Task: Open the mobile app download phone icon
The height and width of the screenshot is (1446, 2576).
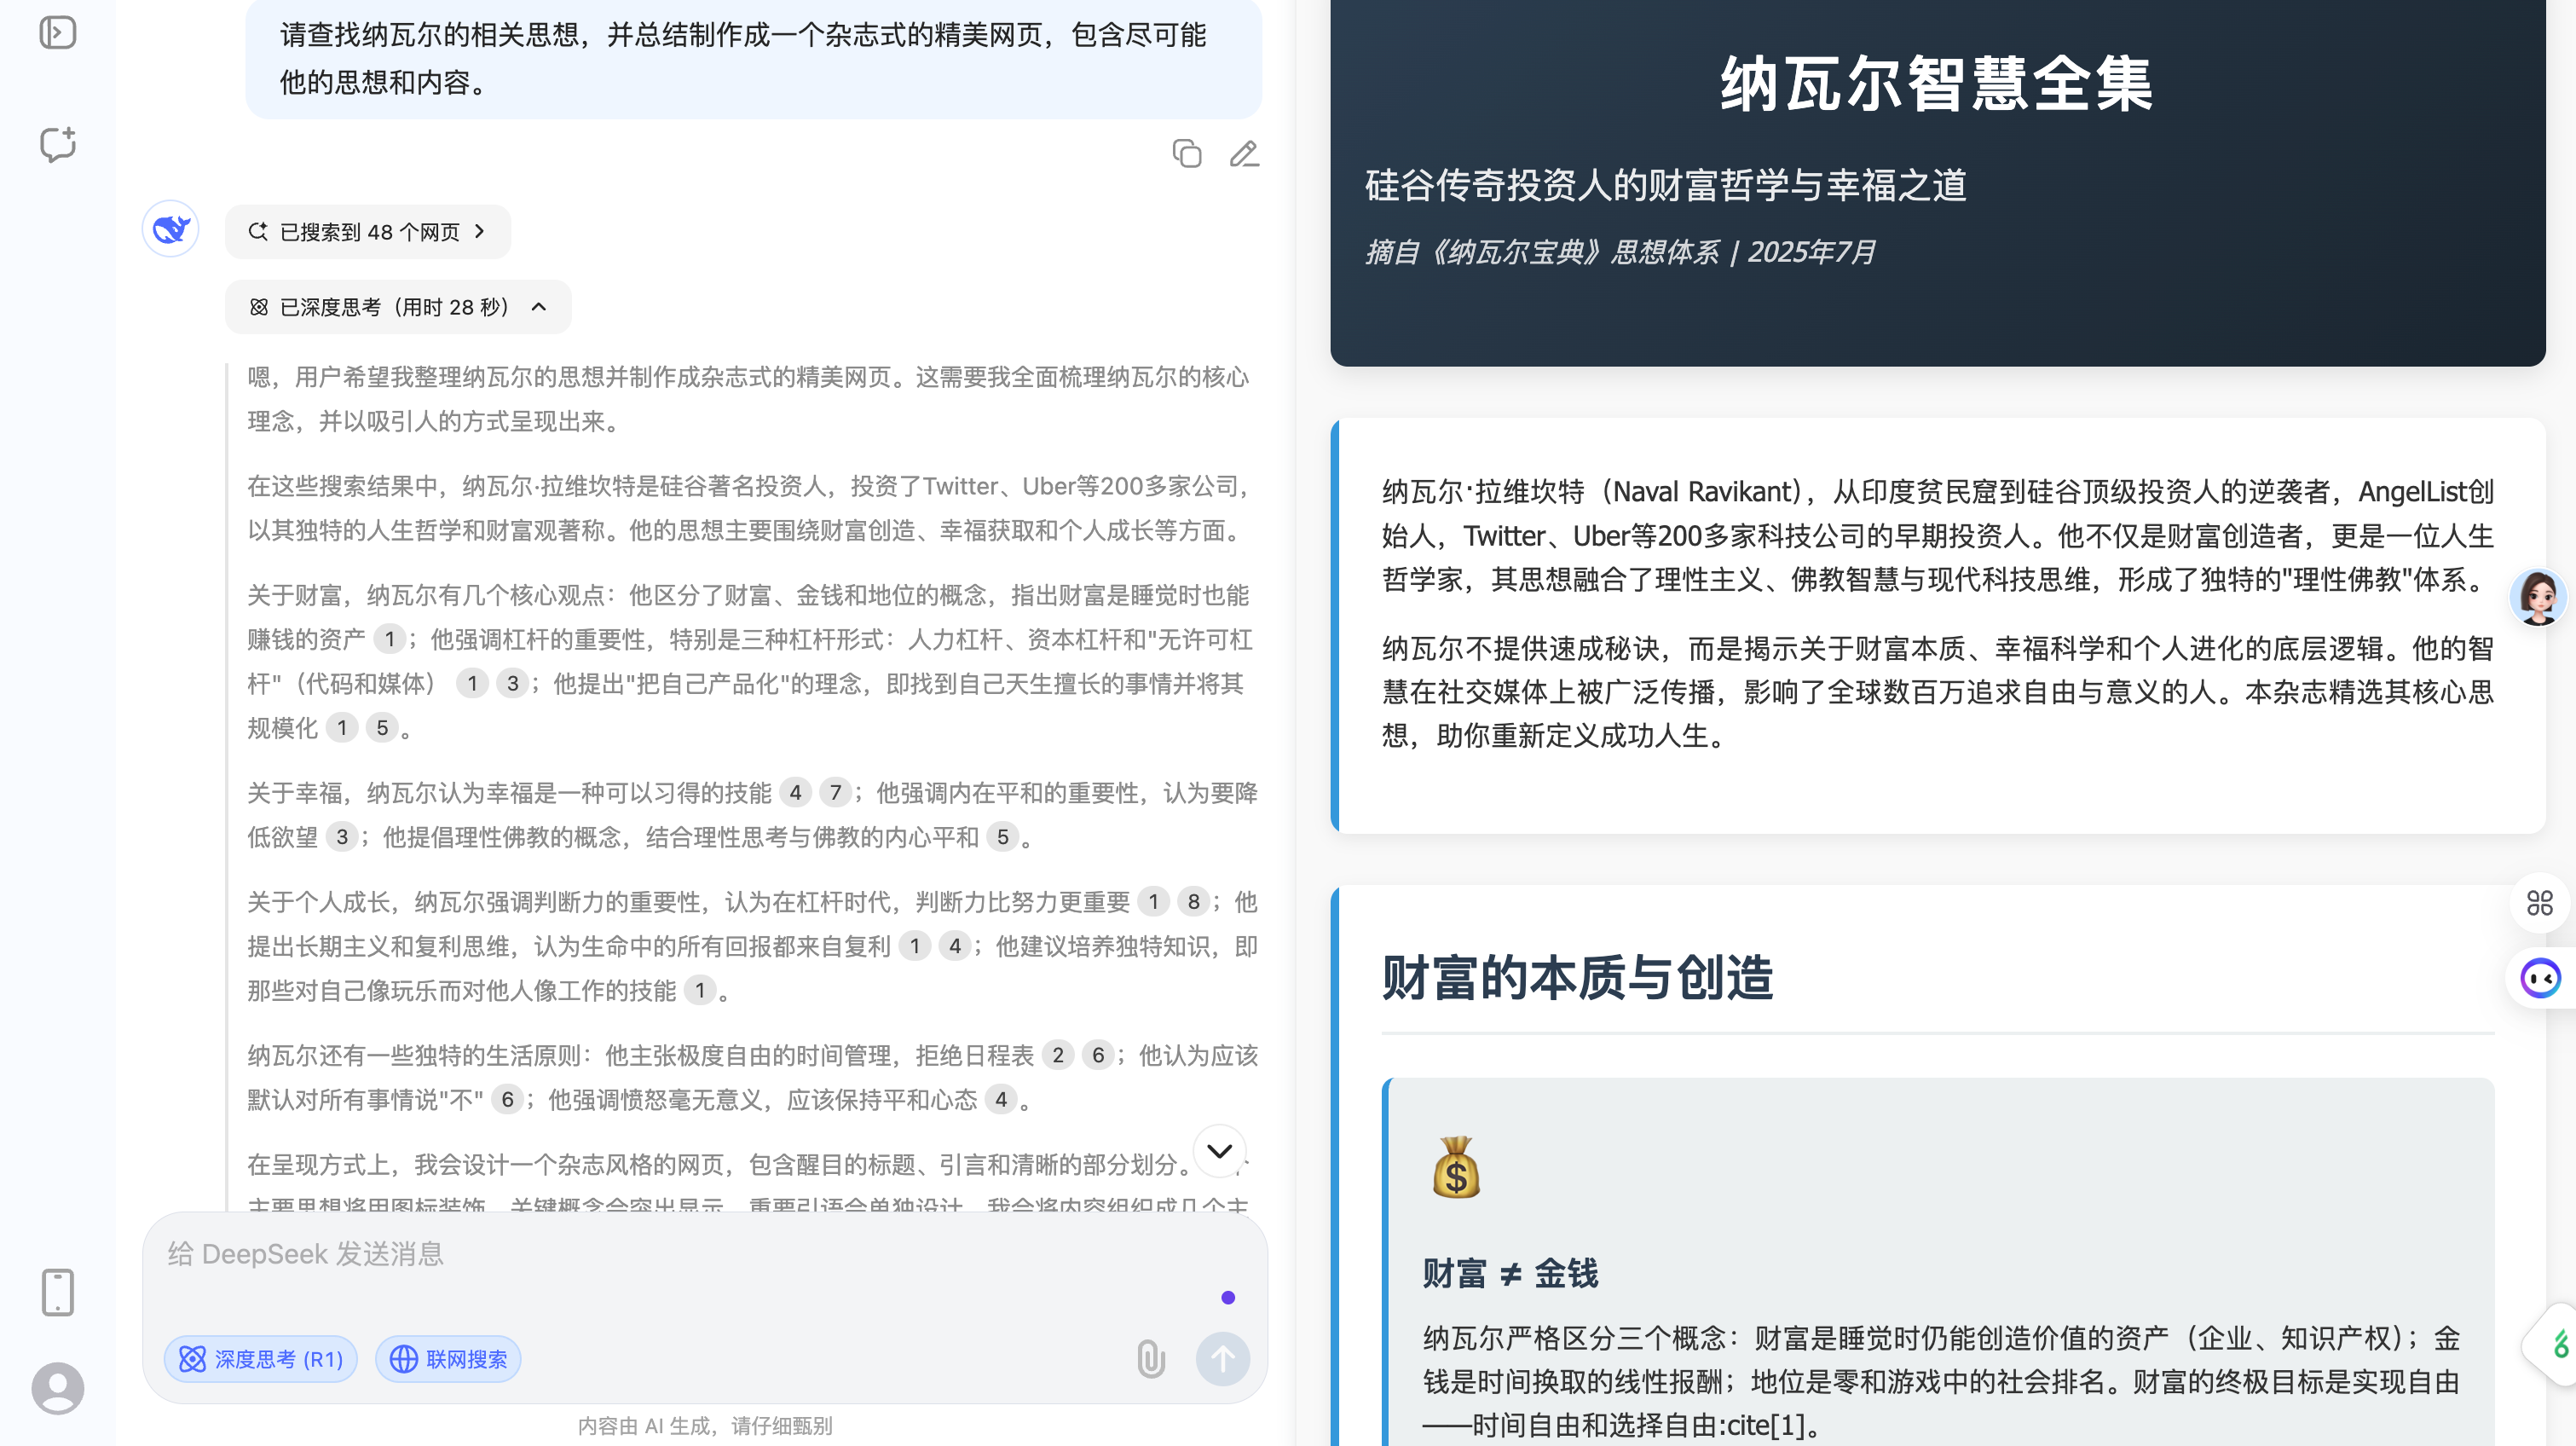Action: pos(58,1292)
